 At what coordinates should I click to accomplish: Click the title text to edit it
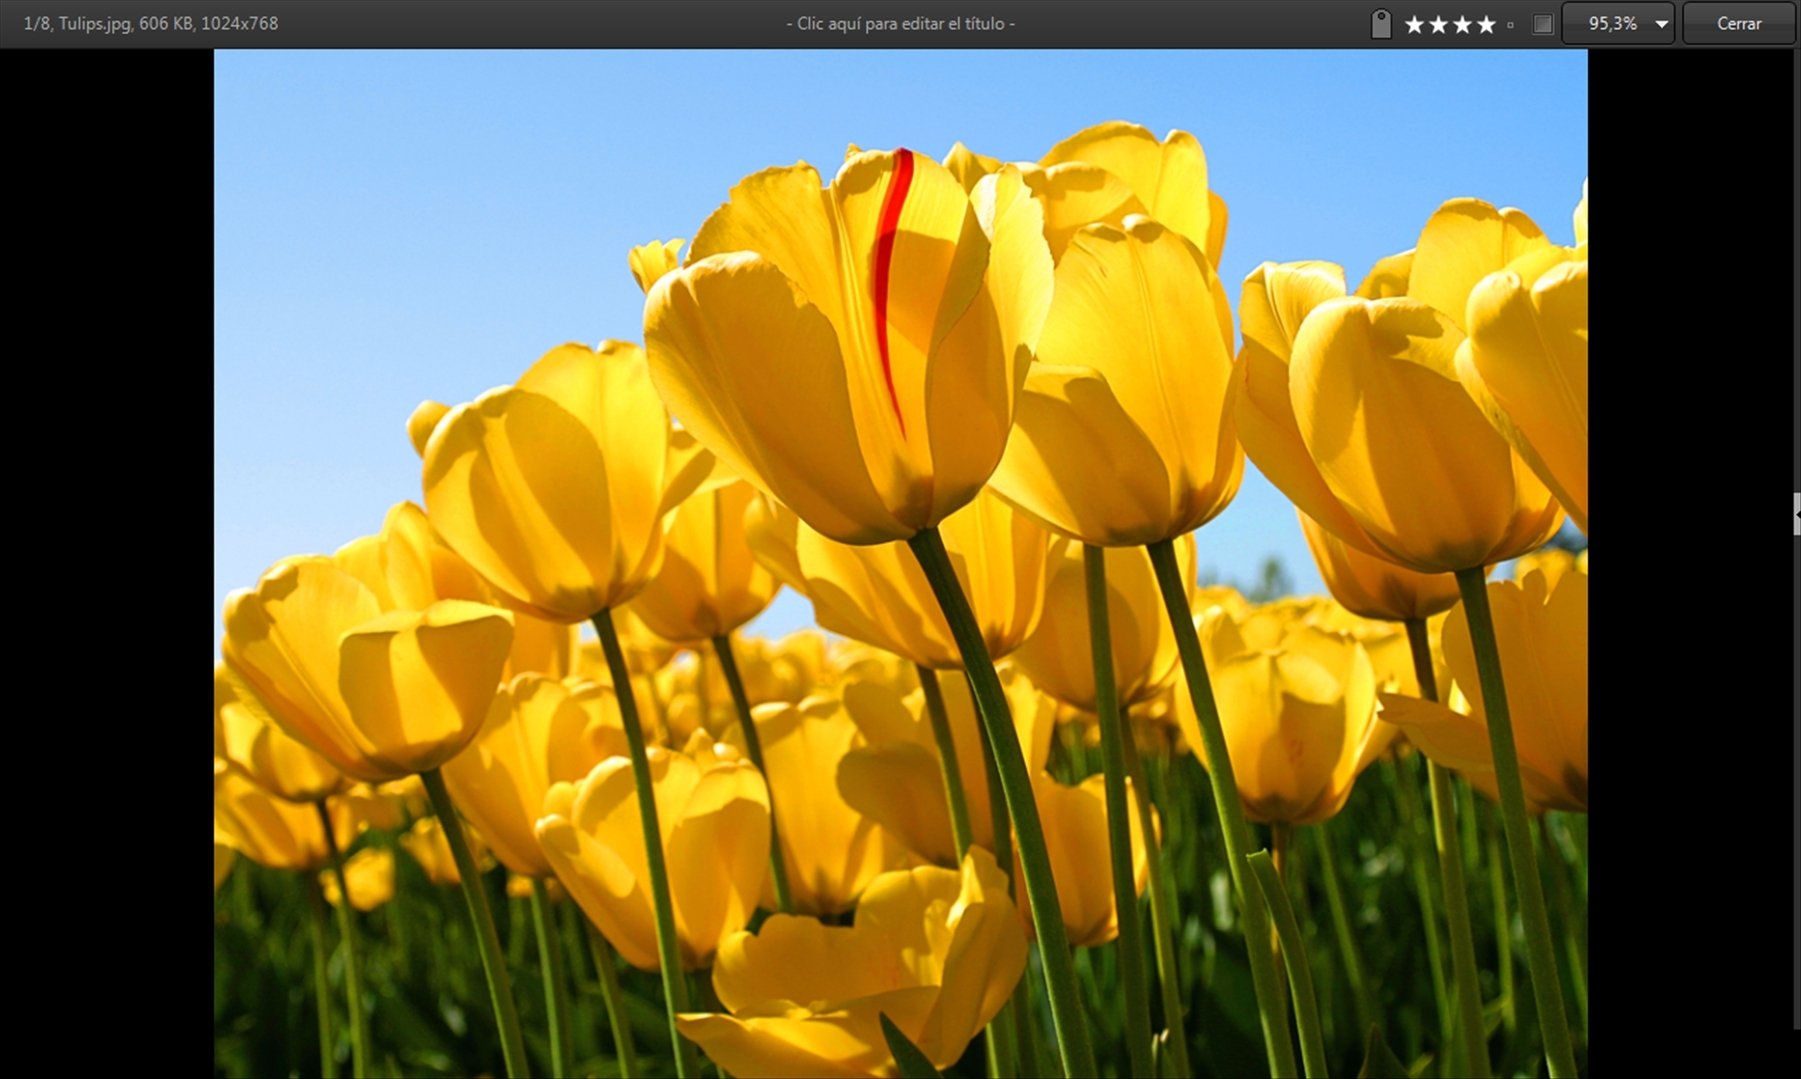(900, 23)
